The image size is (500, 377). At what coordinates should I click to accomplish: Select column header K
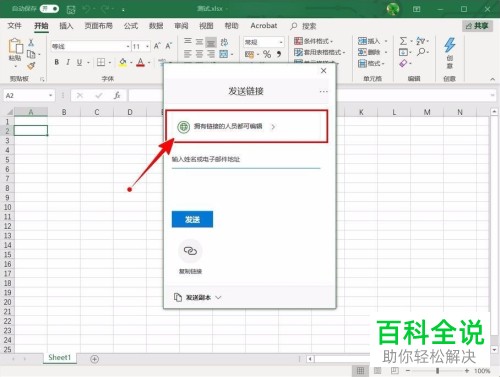coord(361,112)
